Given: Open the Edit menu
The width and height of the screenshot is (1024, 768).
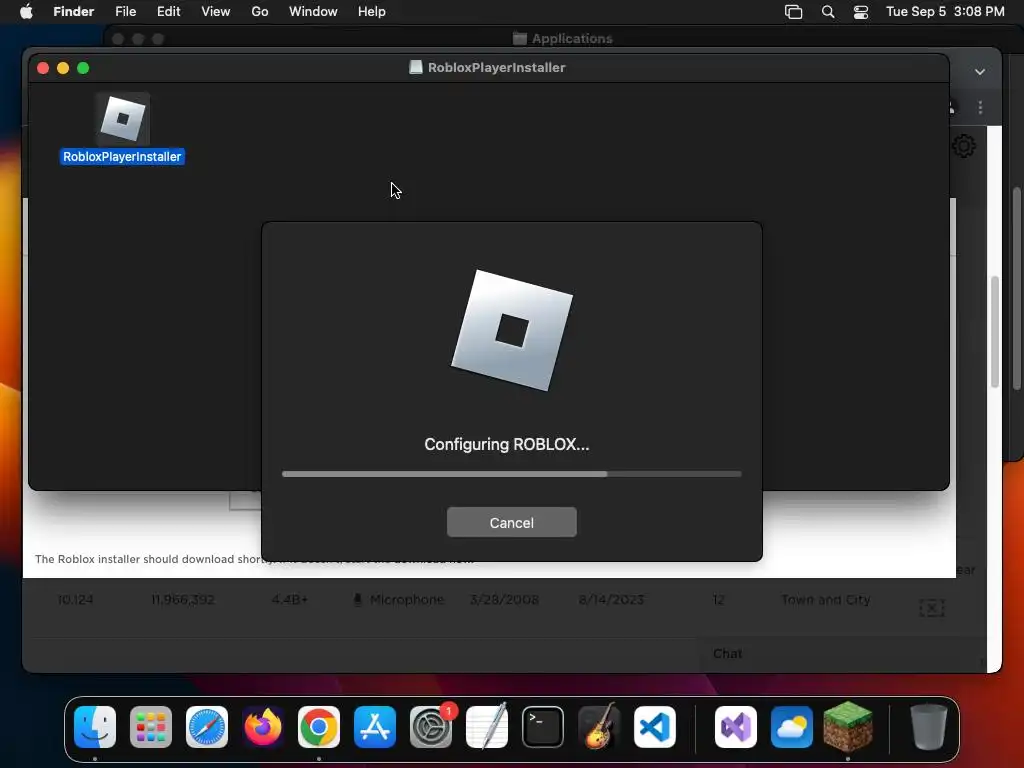Looking at the screenshot, I should (168, 12).
